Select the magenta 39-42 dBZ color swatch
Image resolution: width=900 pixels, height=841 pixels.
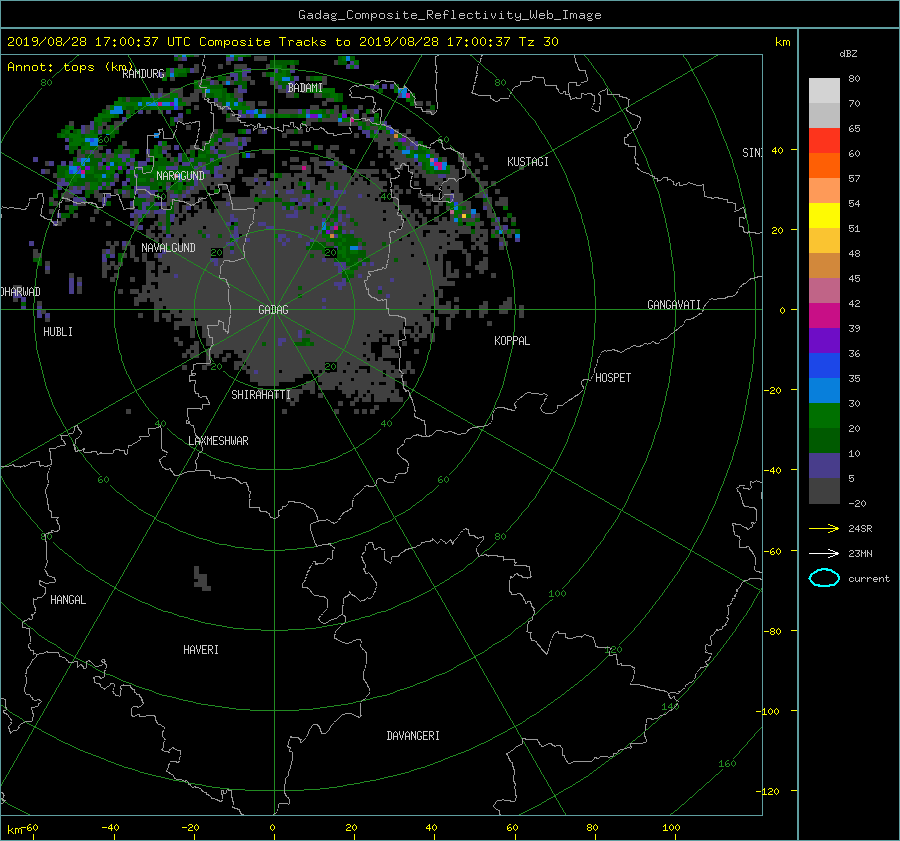click(824, 315)
